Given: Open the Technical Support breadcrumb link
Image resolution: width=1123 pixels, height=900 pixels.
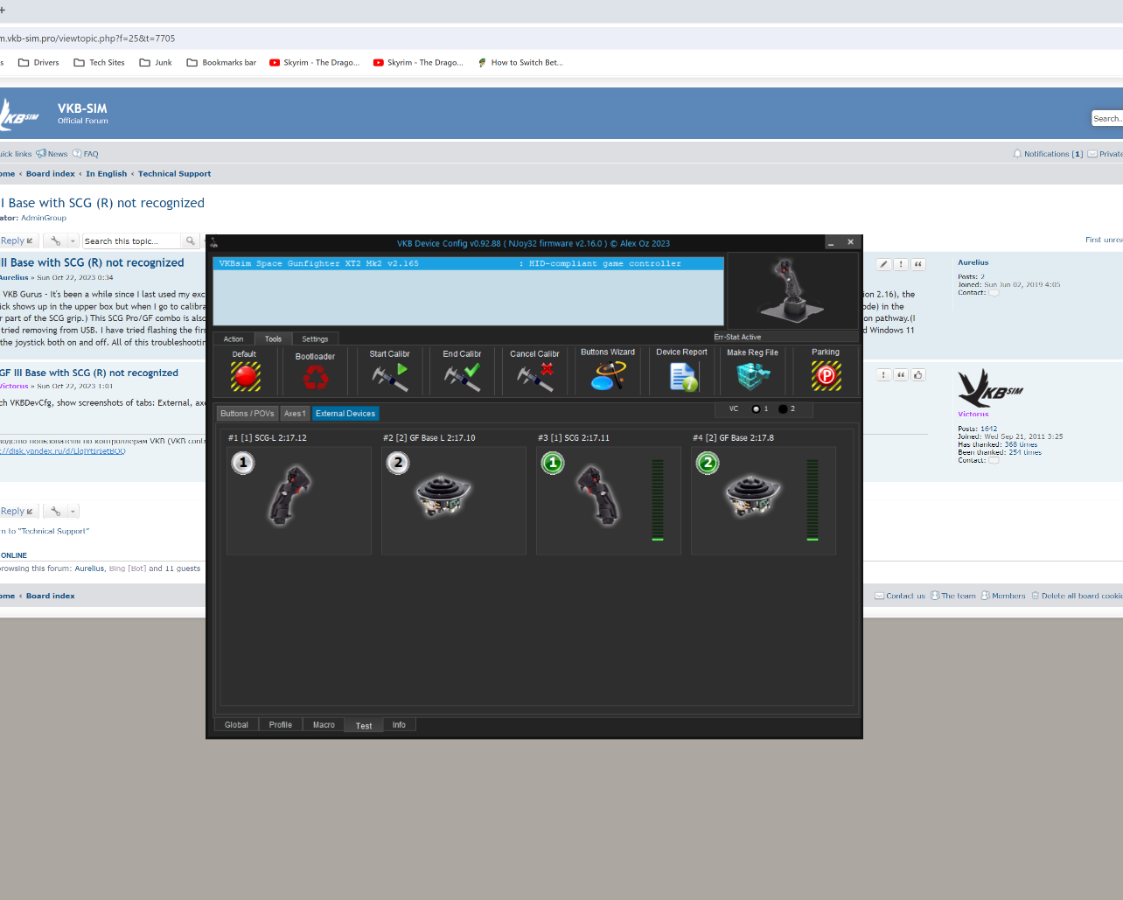Looking at the screenshot, I should (x=174, y=173).
